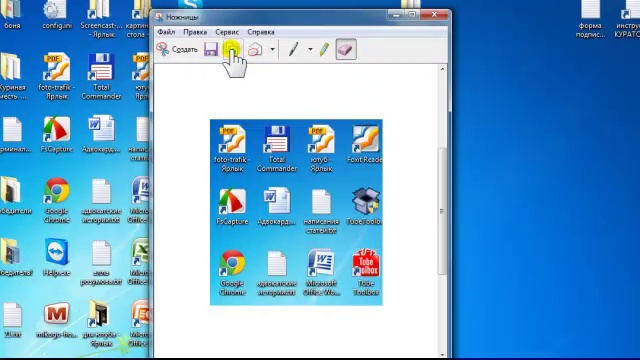
Task: Send snip by email envelope icon
Action: [255, 49]
